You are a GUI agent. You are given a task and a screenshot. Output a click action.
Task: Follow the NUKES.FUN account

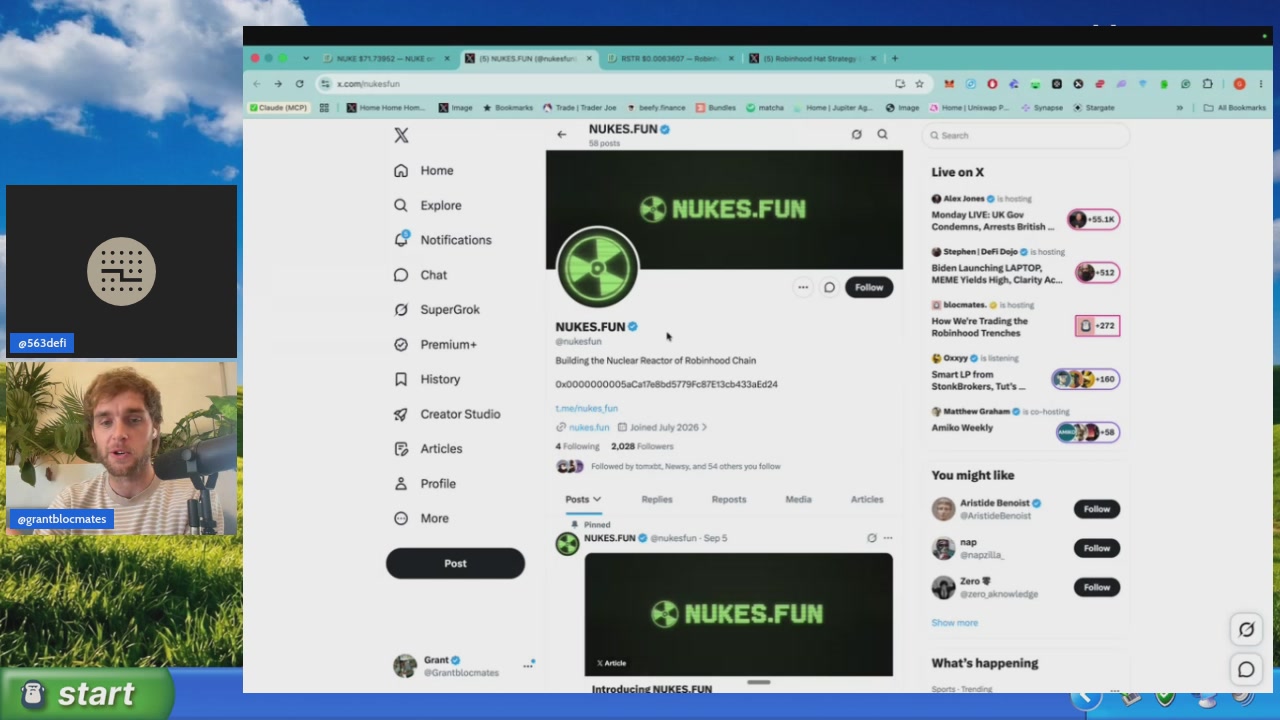[x=869, y=288]
